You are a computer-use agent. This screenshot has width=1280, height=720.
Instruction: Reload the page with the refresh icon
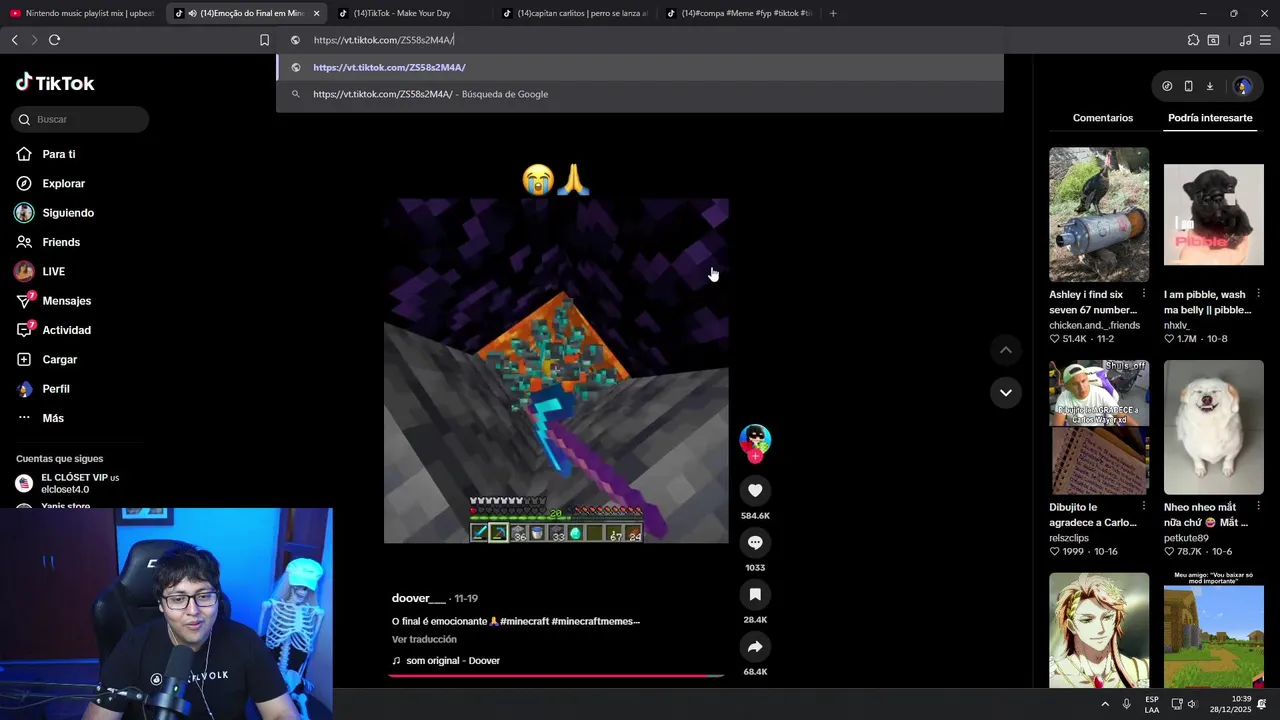click(54, 40)
